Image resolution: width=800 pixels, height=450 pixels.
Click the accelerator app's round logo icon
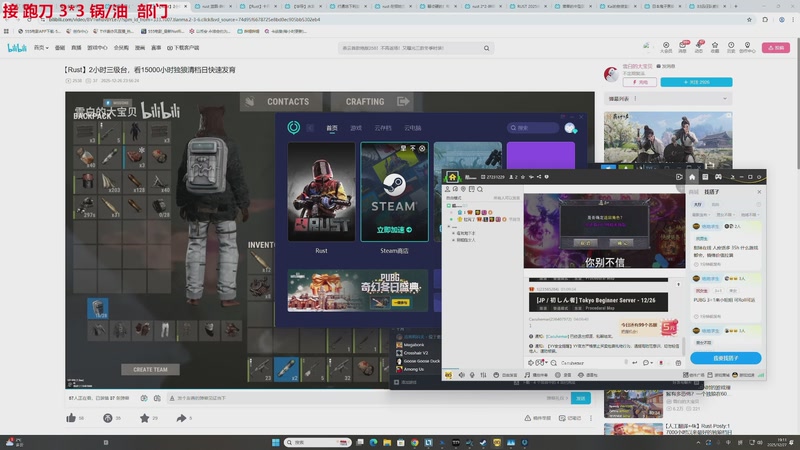tap(293, 128)
